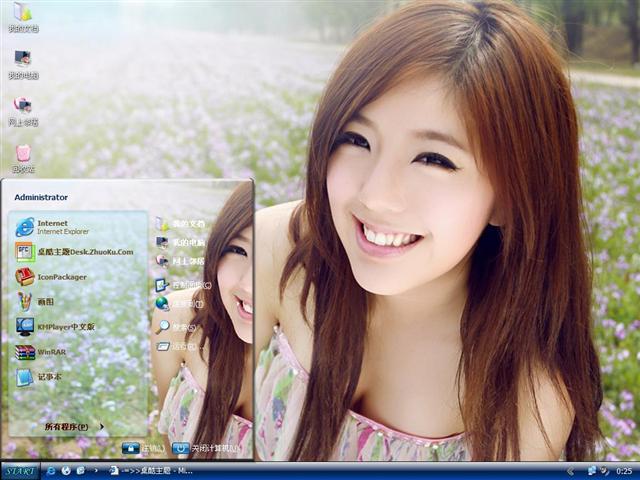Expand the quick launch overflow chevron

tap(96, 471)
